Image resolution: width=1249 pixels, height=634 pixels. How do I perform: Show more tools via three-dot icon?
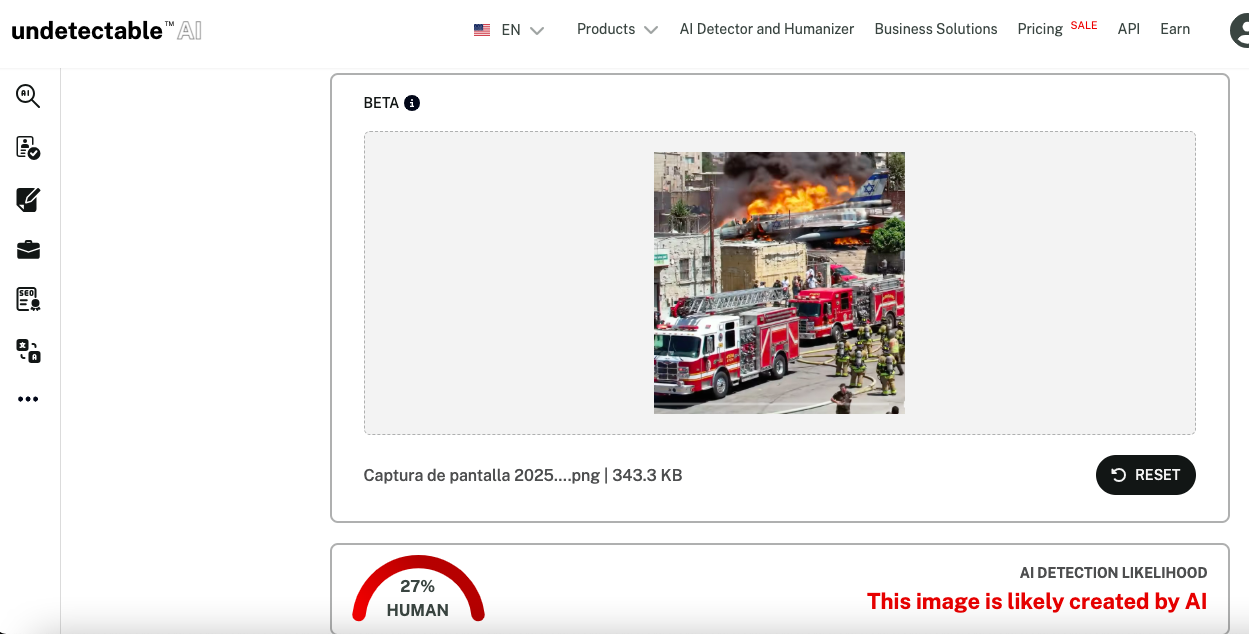click(x=28, y=399)
